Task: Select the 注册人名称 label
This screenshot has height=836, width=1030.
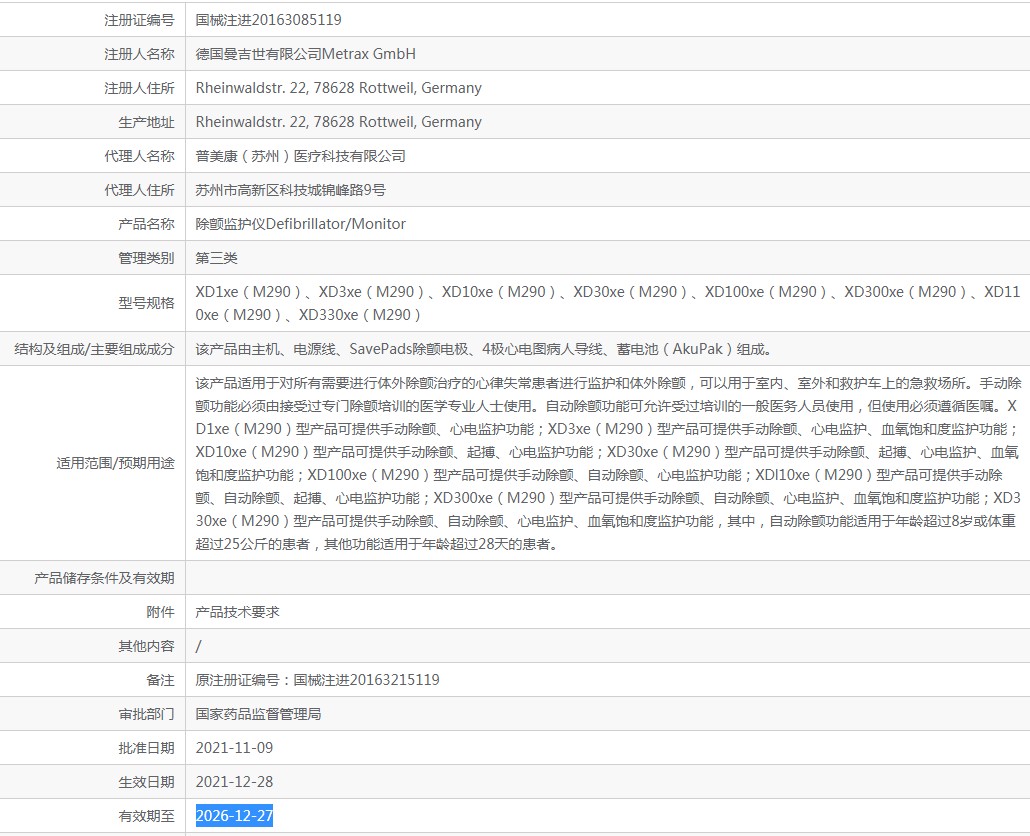Action: [x=139, y=54]
